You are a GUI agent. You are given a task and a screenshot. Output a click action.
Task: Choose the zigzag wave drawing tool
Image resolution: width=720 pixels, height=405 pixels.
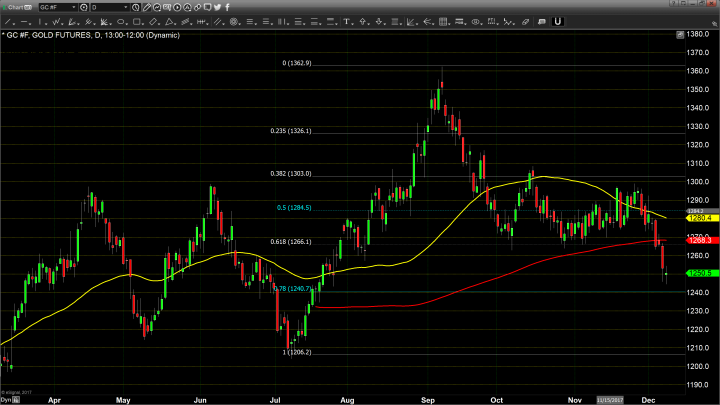56,22
